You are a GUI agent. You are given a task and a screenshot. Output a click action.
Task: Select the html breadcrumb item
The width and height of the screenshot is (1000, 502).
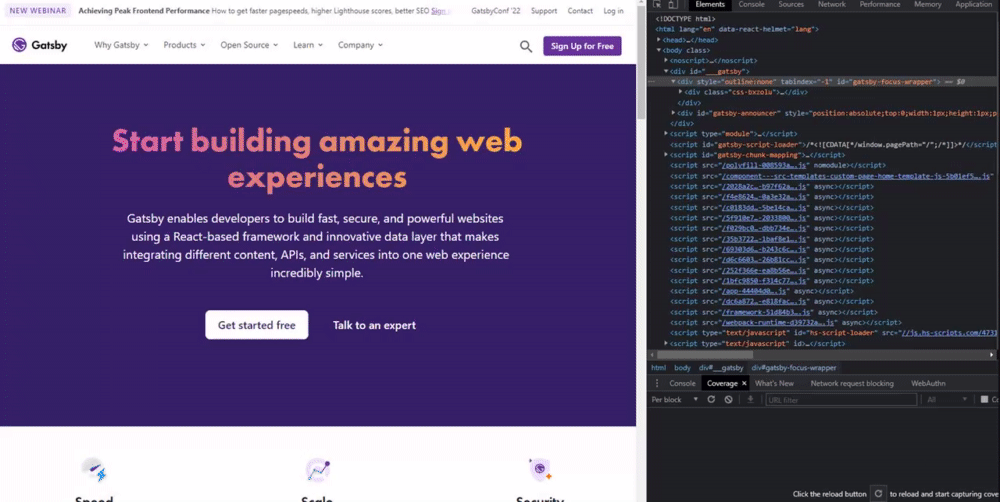click(x=658, y=367)
